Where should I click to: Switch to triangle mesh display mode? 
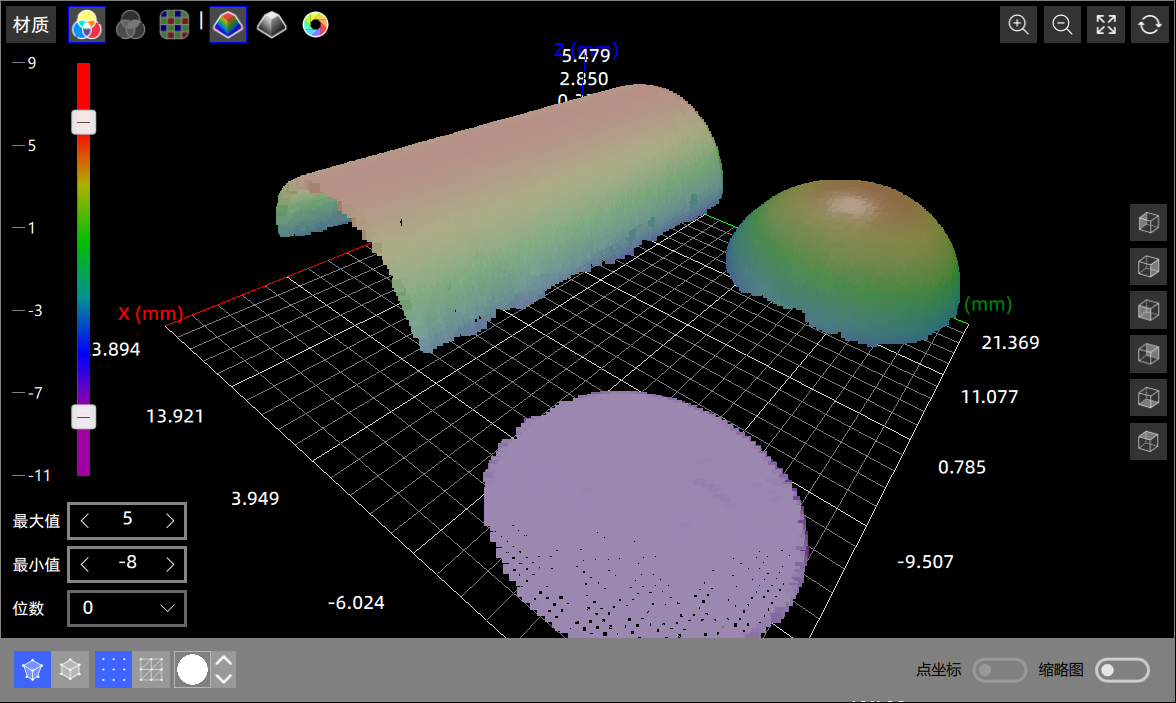(151, 670)
